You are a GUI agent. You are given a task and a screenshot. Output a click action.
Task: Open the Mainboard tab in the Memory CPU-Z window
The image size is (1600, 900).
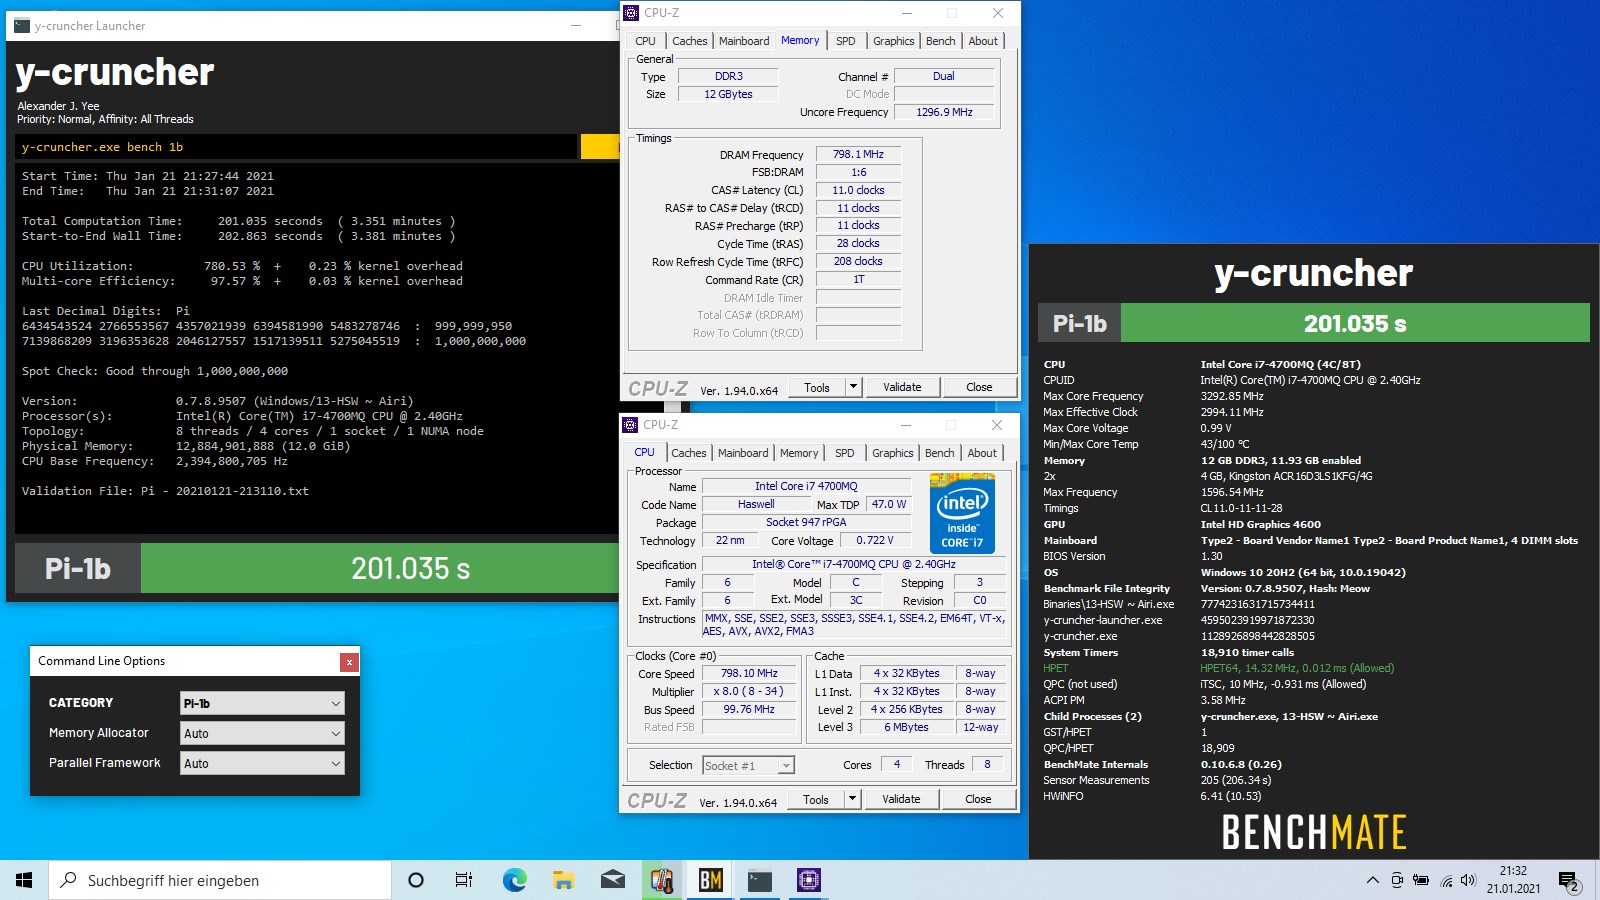pyautogui.click(x=744, y=41)
